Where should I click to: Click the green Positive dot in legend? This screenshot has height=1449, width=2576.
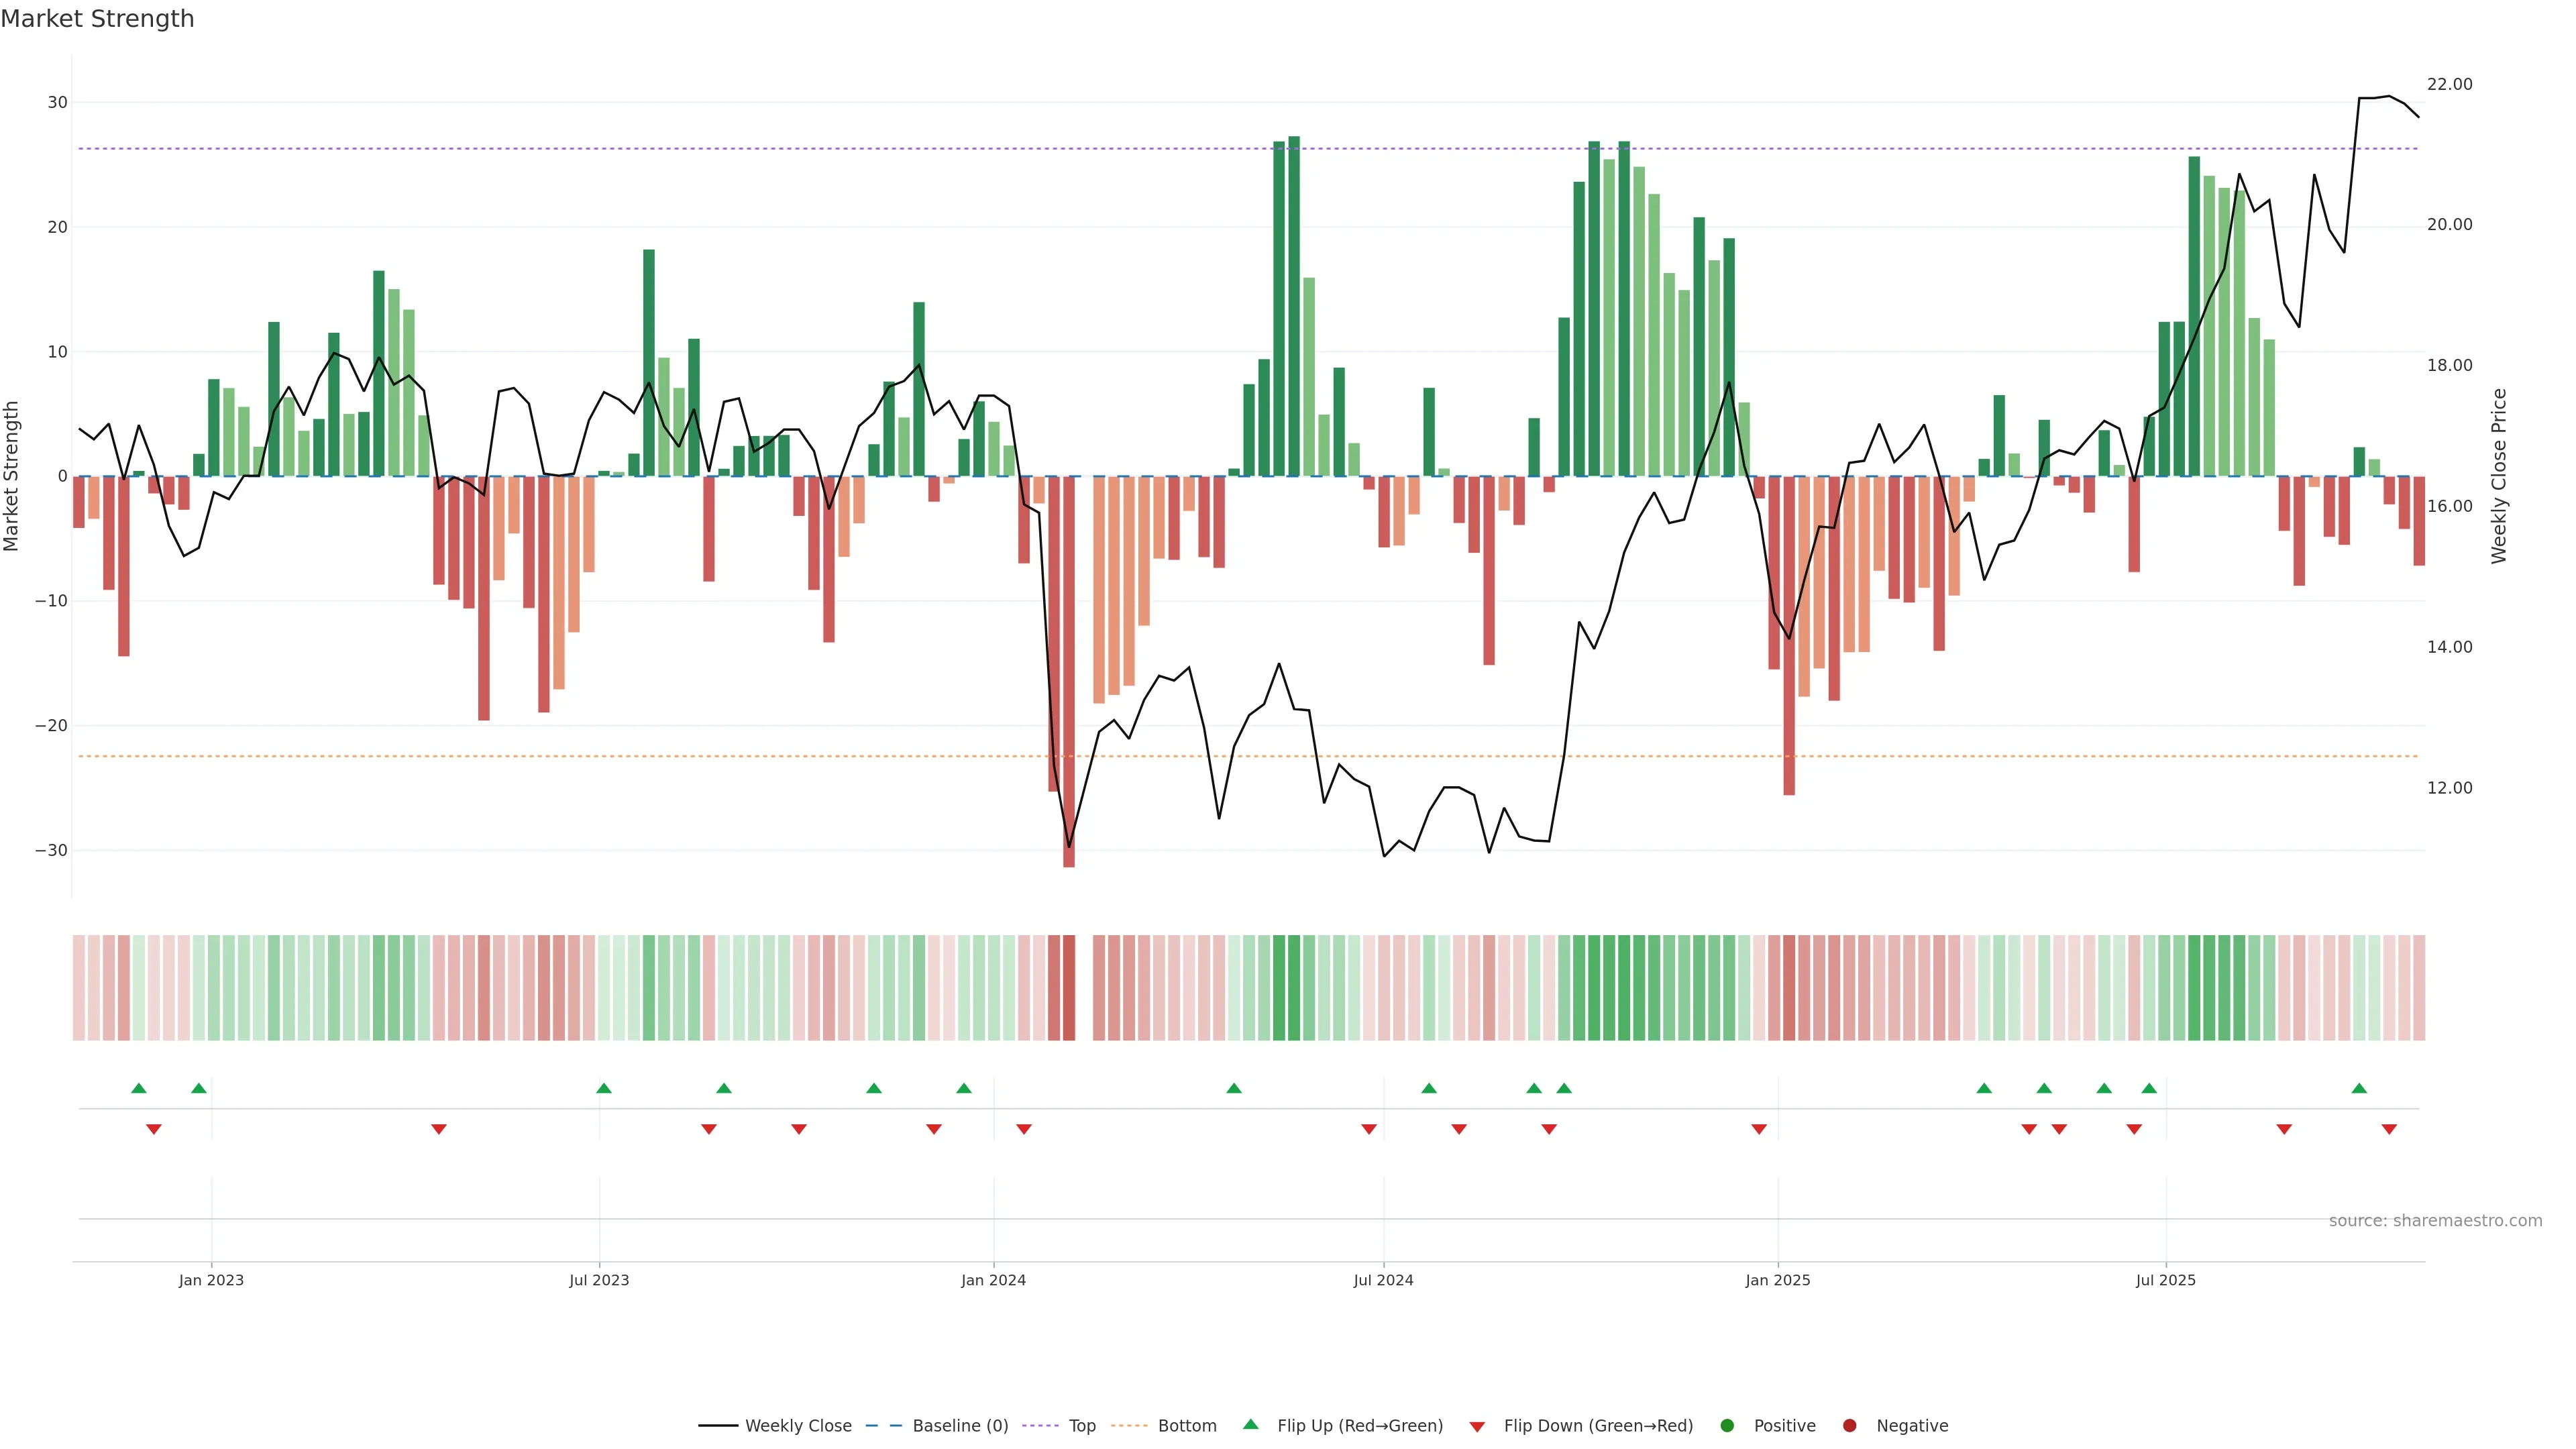pyautogui.click(x=1727, y=1426)
